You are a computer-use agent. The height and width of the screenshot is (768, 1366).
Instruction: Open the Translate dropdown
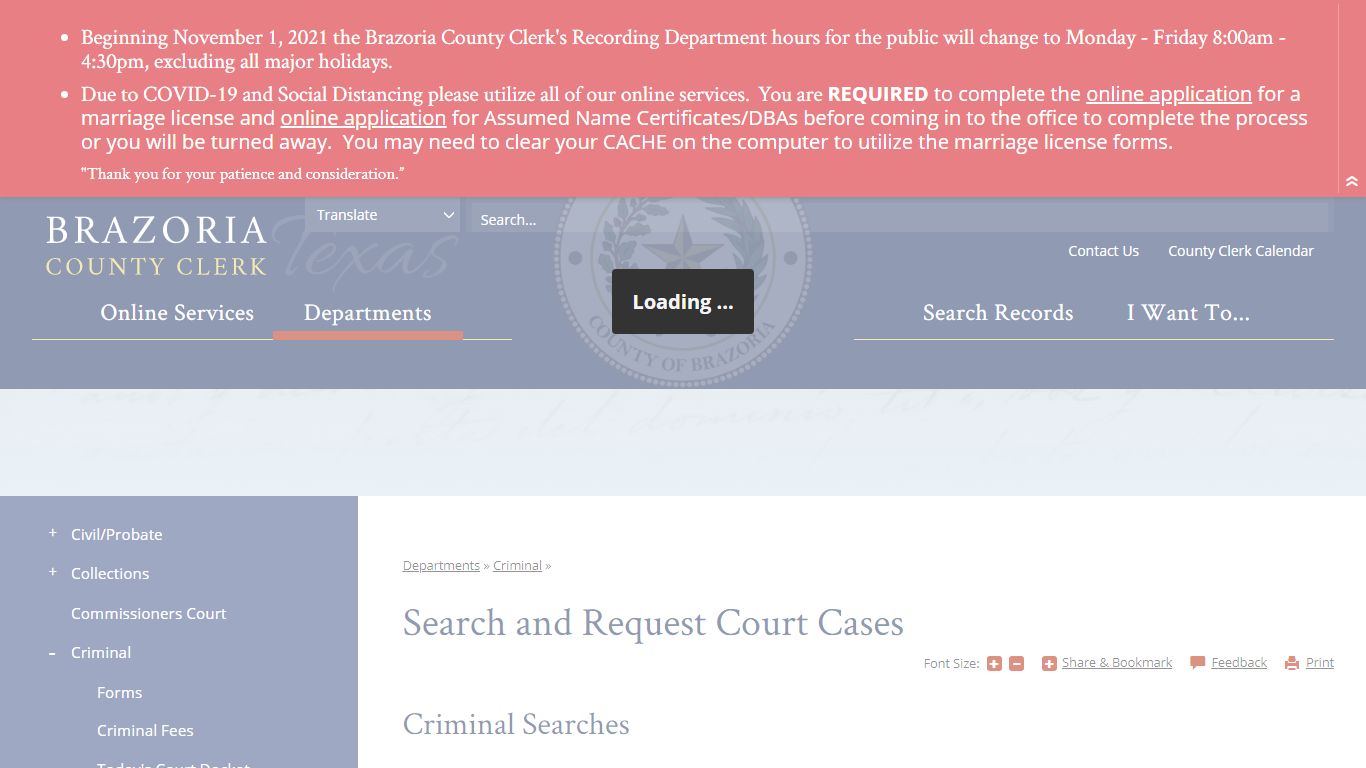pyautogui.click(x=382, y=215)
